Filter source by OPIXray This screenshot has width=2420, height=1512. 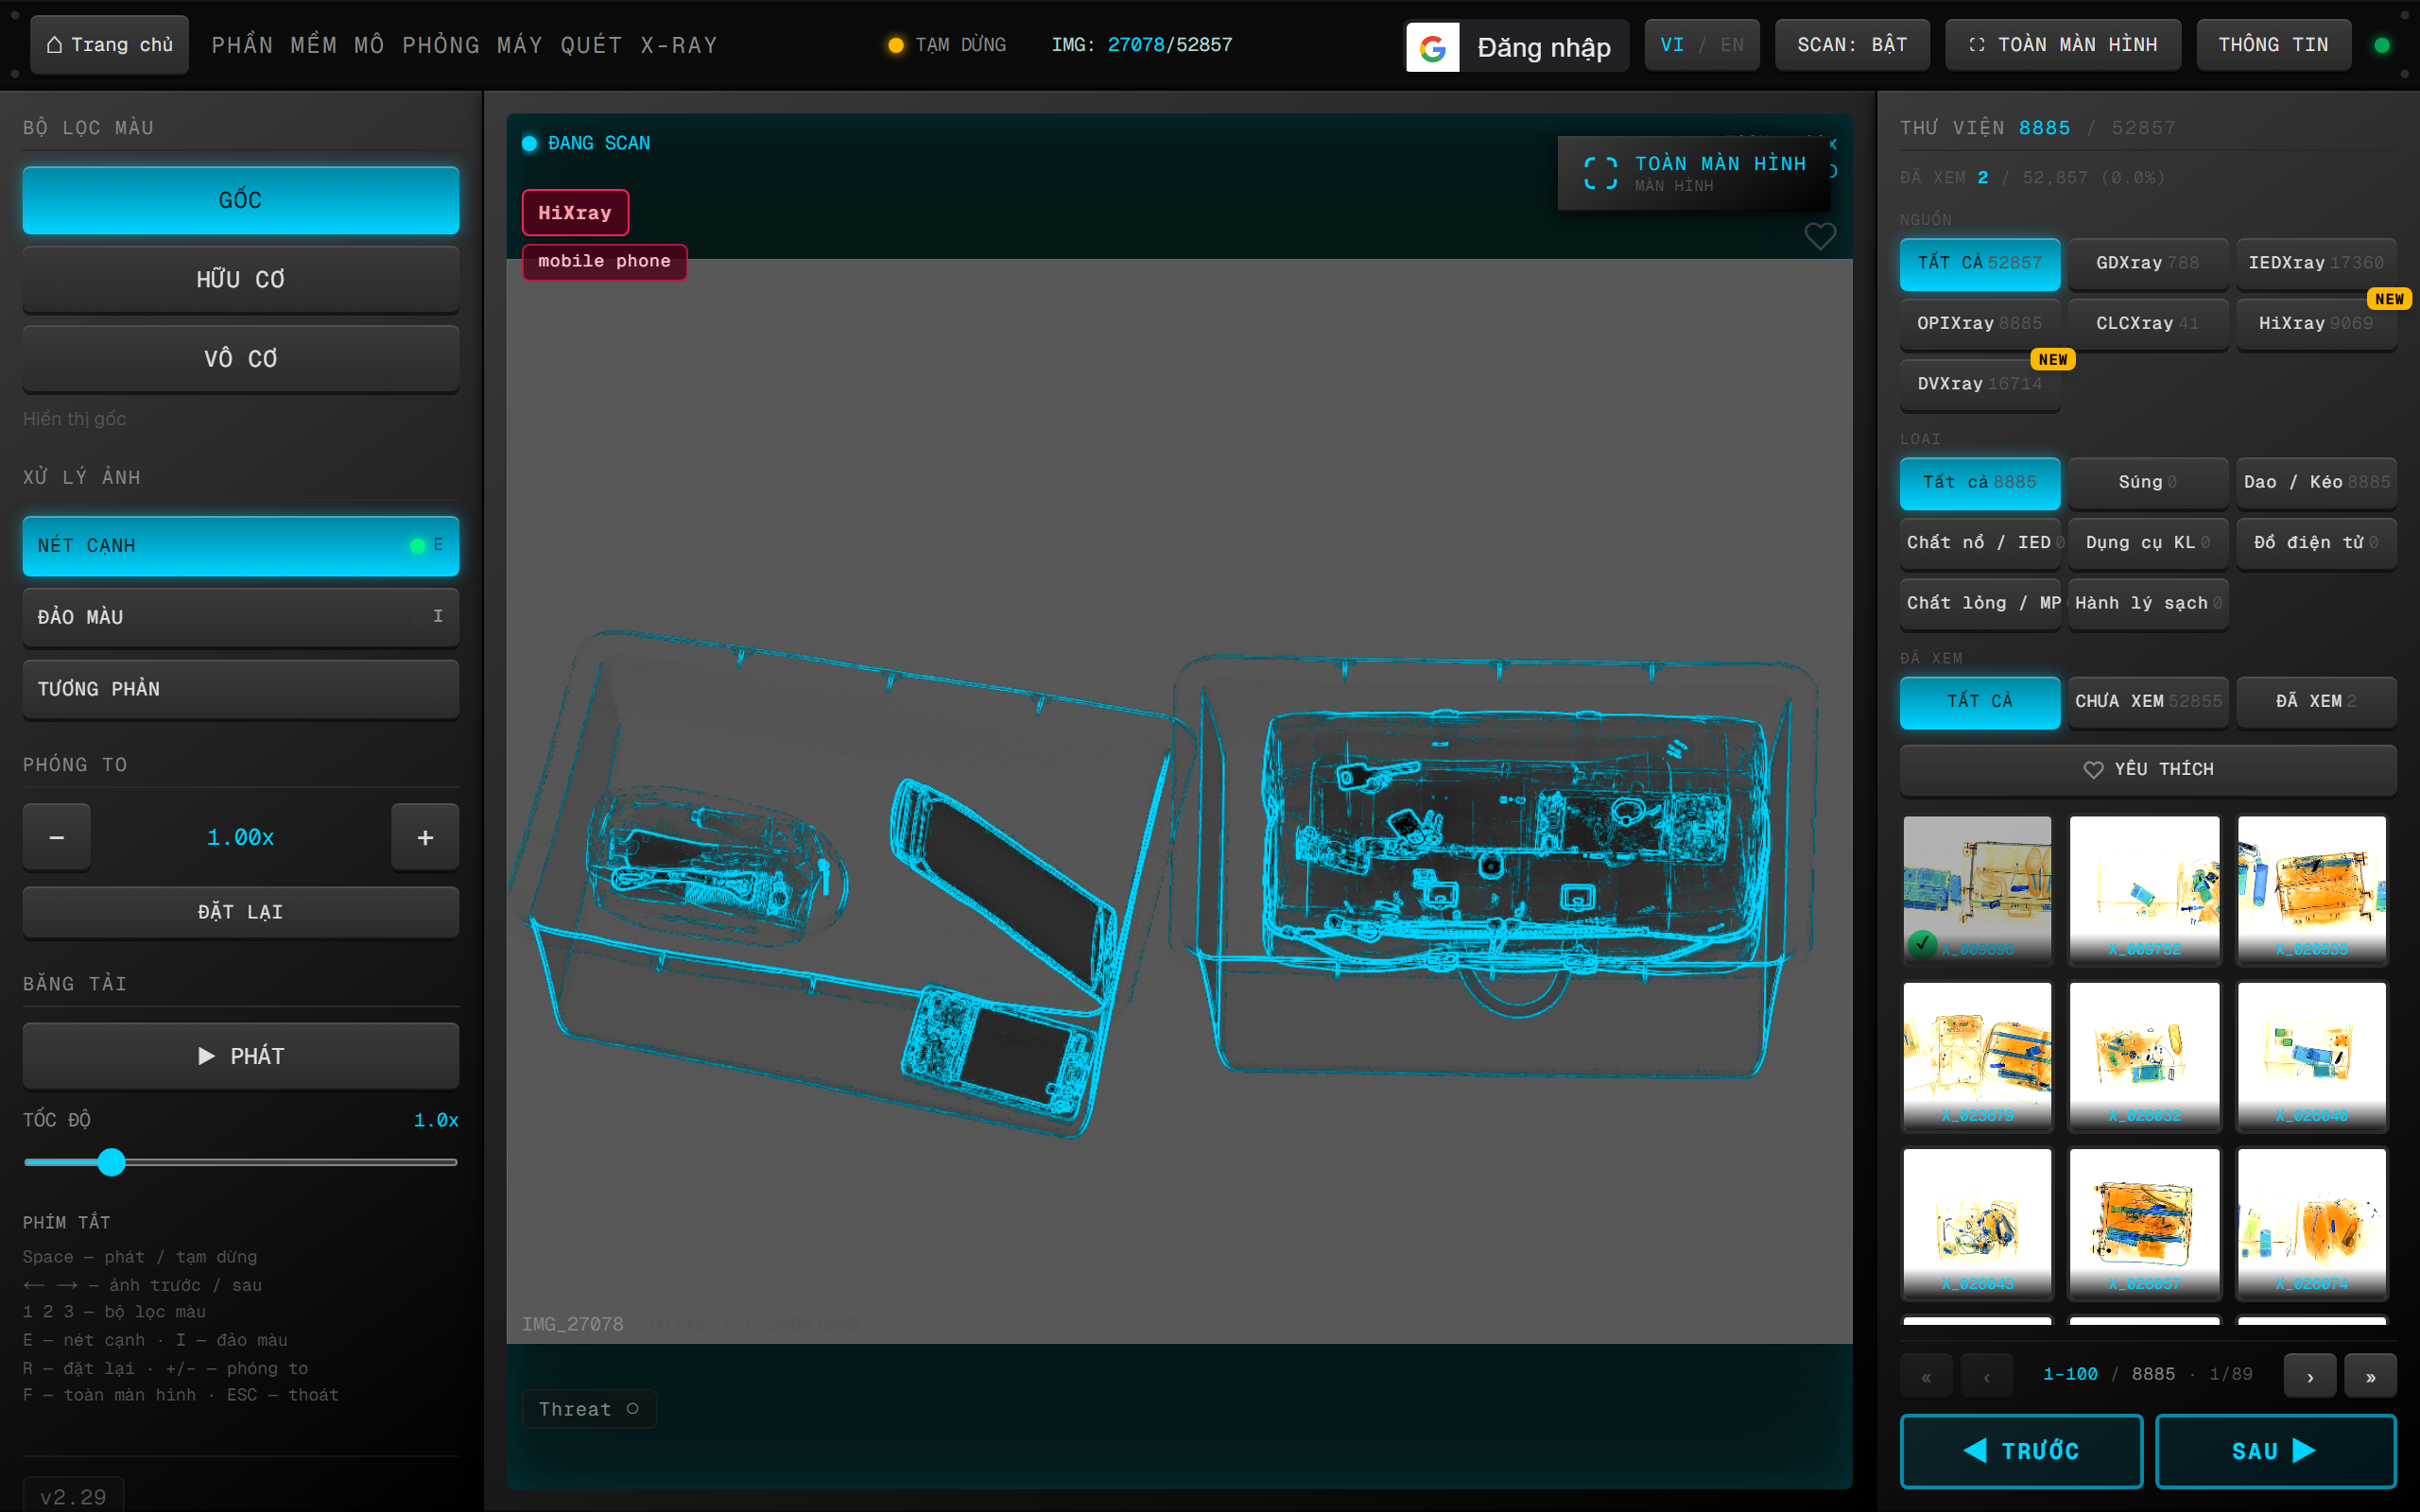pos(1980,323)
